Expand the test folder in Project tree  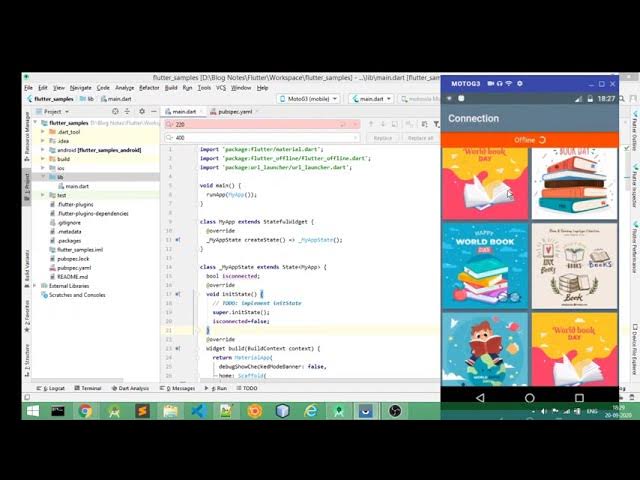(x=42, y=195)
